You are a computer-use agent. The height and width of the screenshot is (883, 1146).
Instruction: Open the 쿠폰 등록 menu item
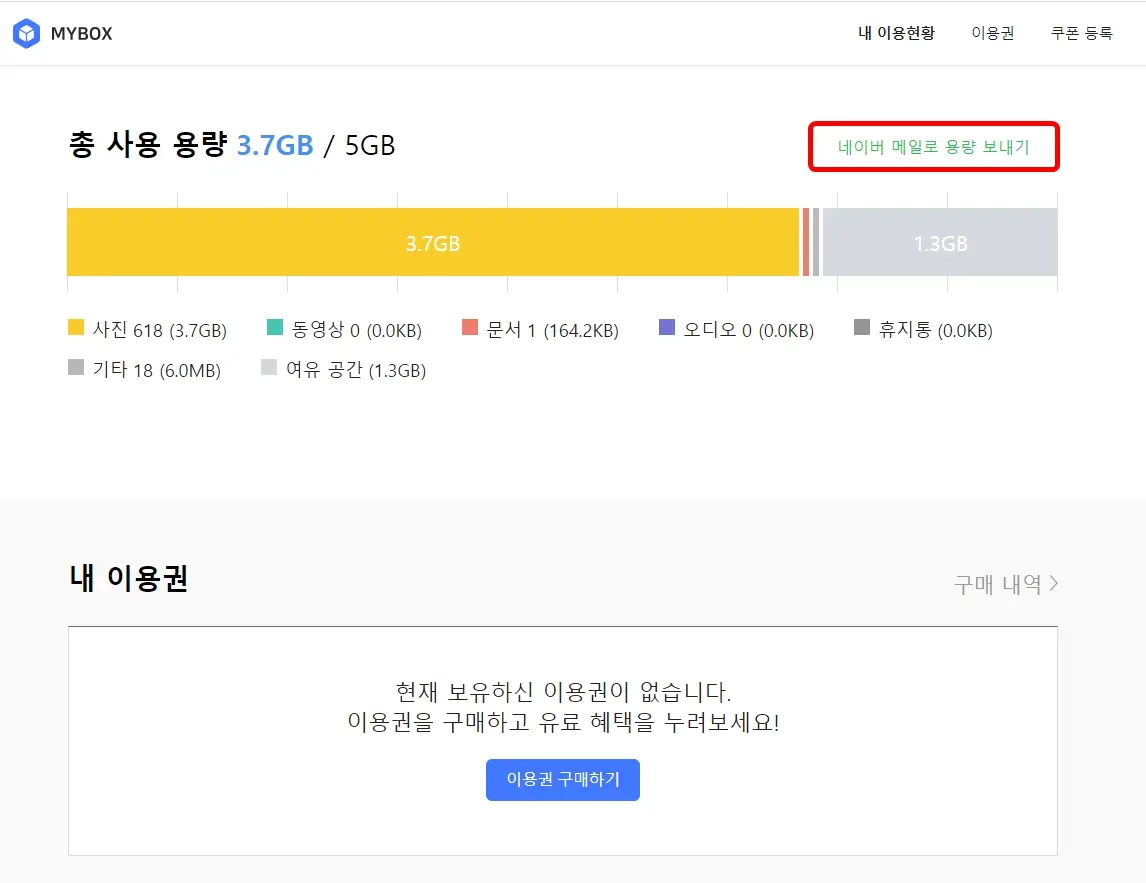(x=1080, y=32)
